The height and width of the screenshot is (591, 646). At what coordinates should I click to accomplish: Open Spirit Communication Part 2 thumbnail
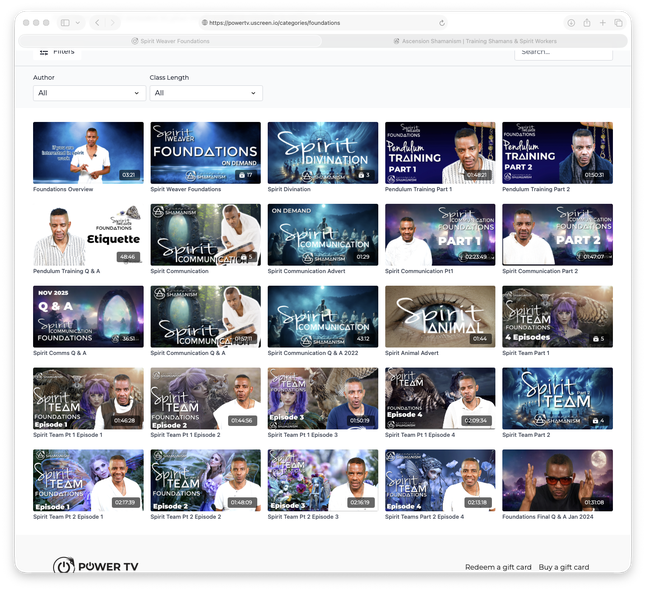[x=557, y=235]
